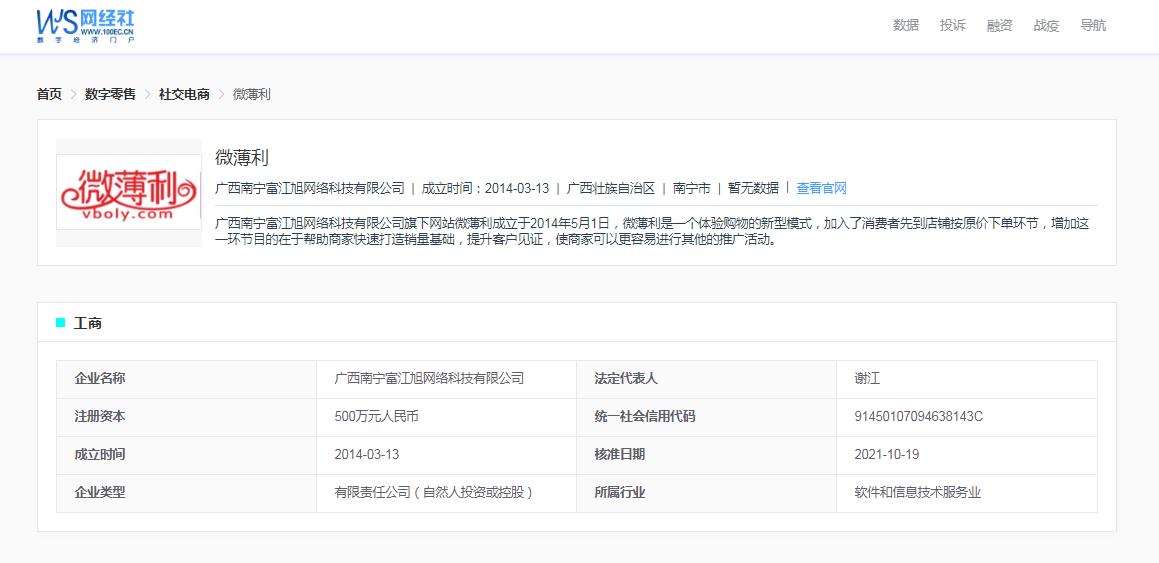1159x563 pixels.
Task: Open the 查看官网 link
Action: click(821, 188)
